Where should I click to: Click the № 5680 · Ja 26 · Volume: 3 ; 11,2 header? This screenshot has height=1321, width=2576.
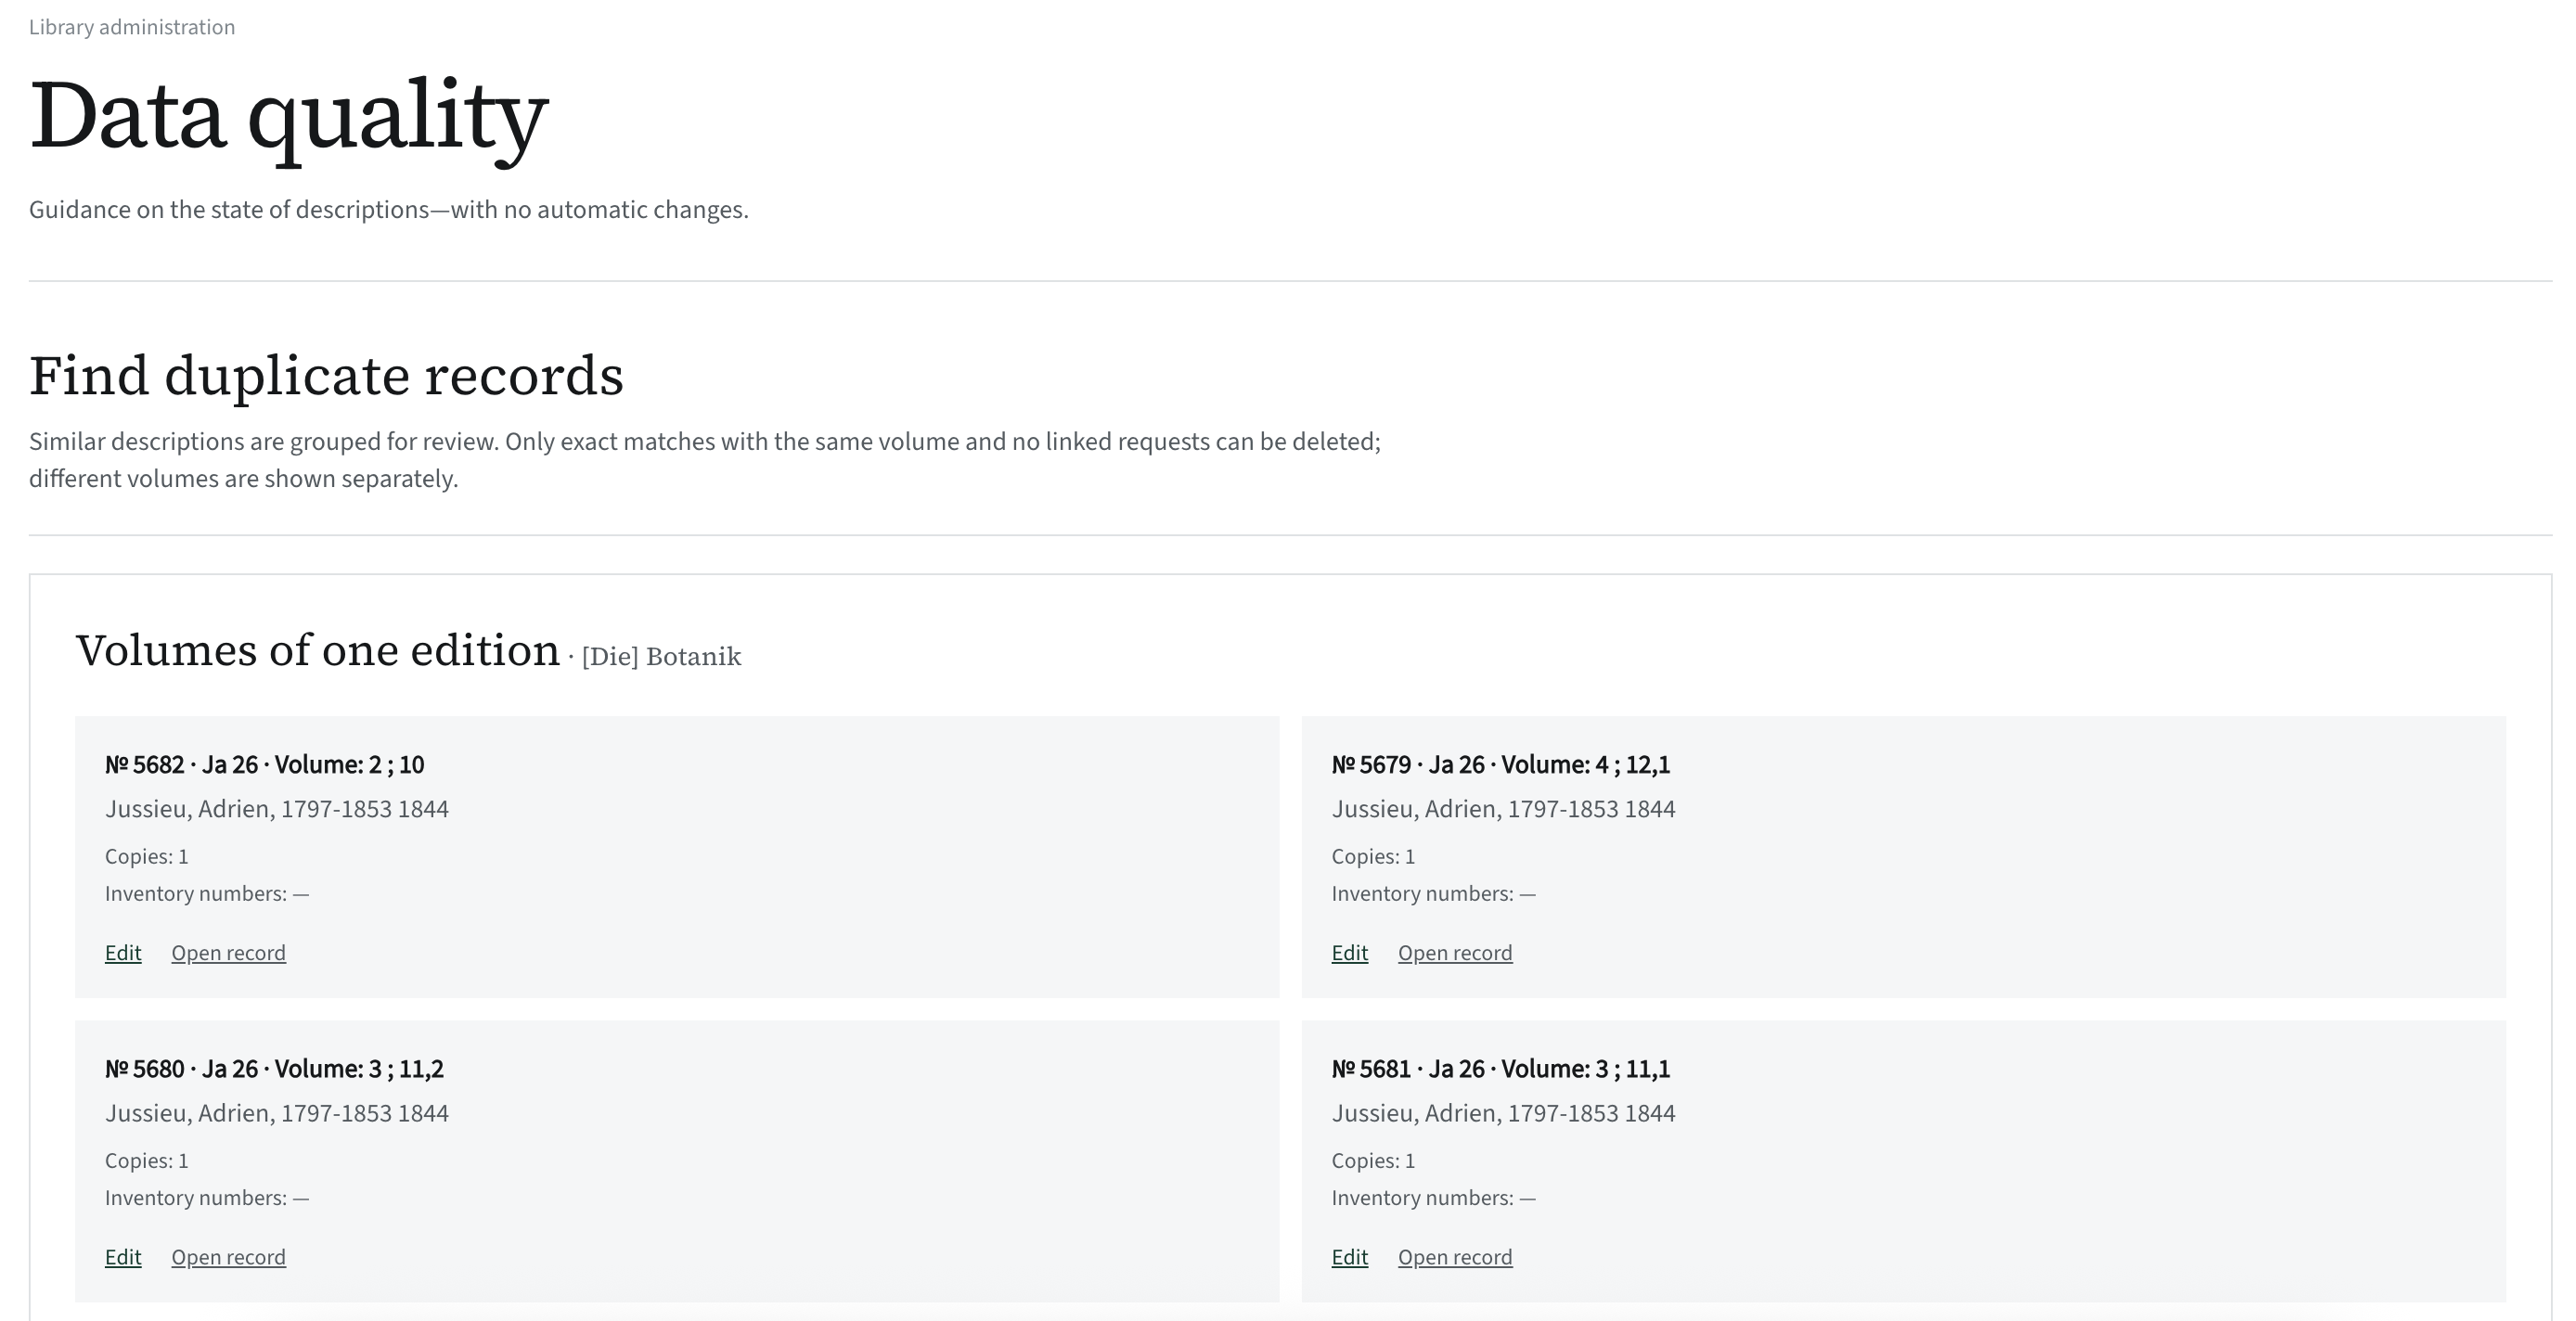tap(274, 1069)
